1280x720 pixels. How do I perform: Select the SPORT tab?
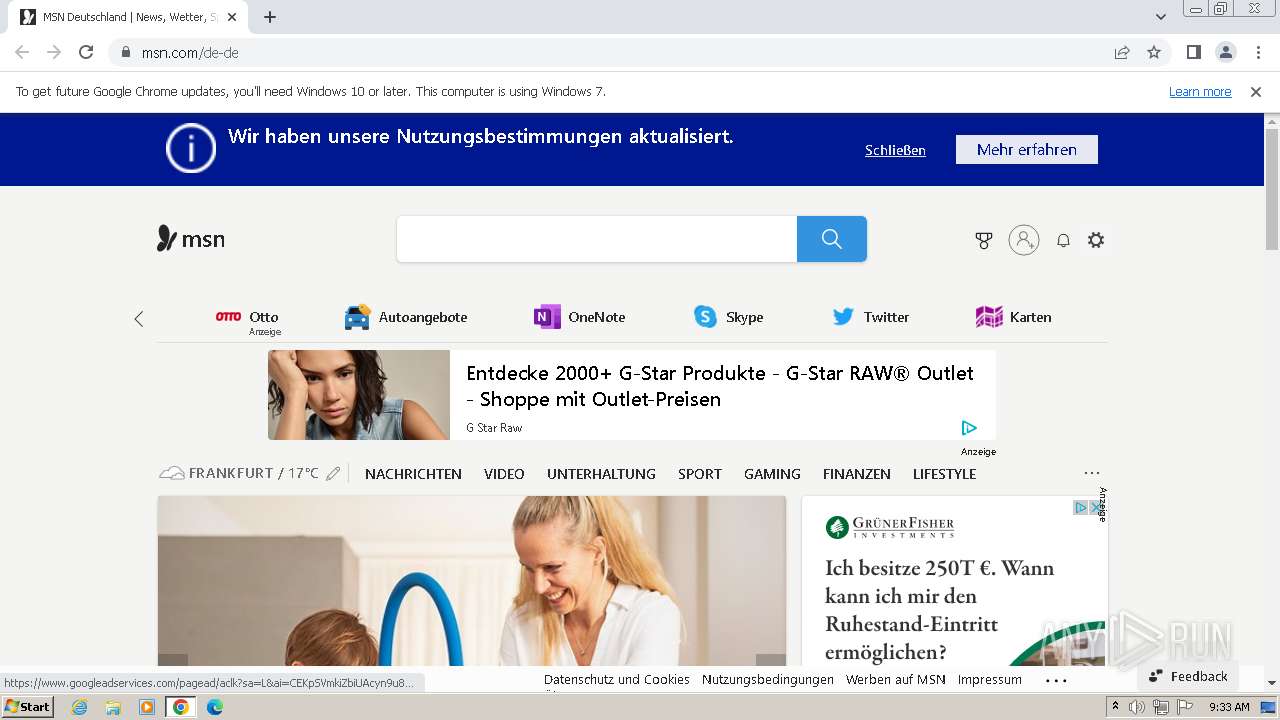pyautogui.click(x=700, y=474)
